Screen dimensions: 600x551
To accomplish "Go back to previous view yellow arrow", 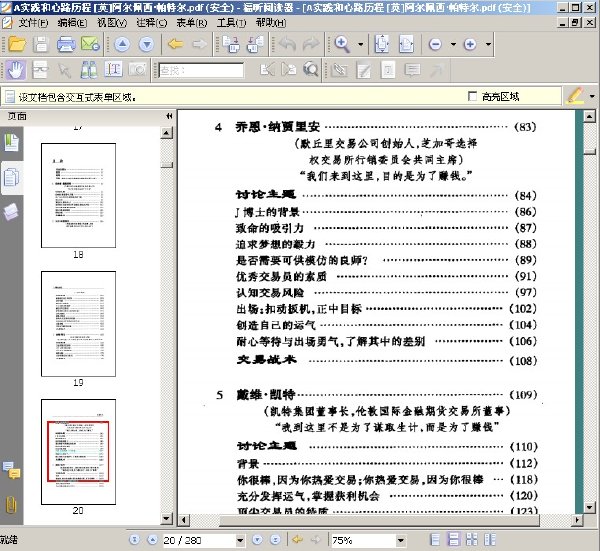I will click(x=175, y=44).
